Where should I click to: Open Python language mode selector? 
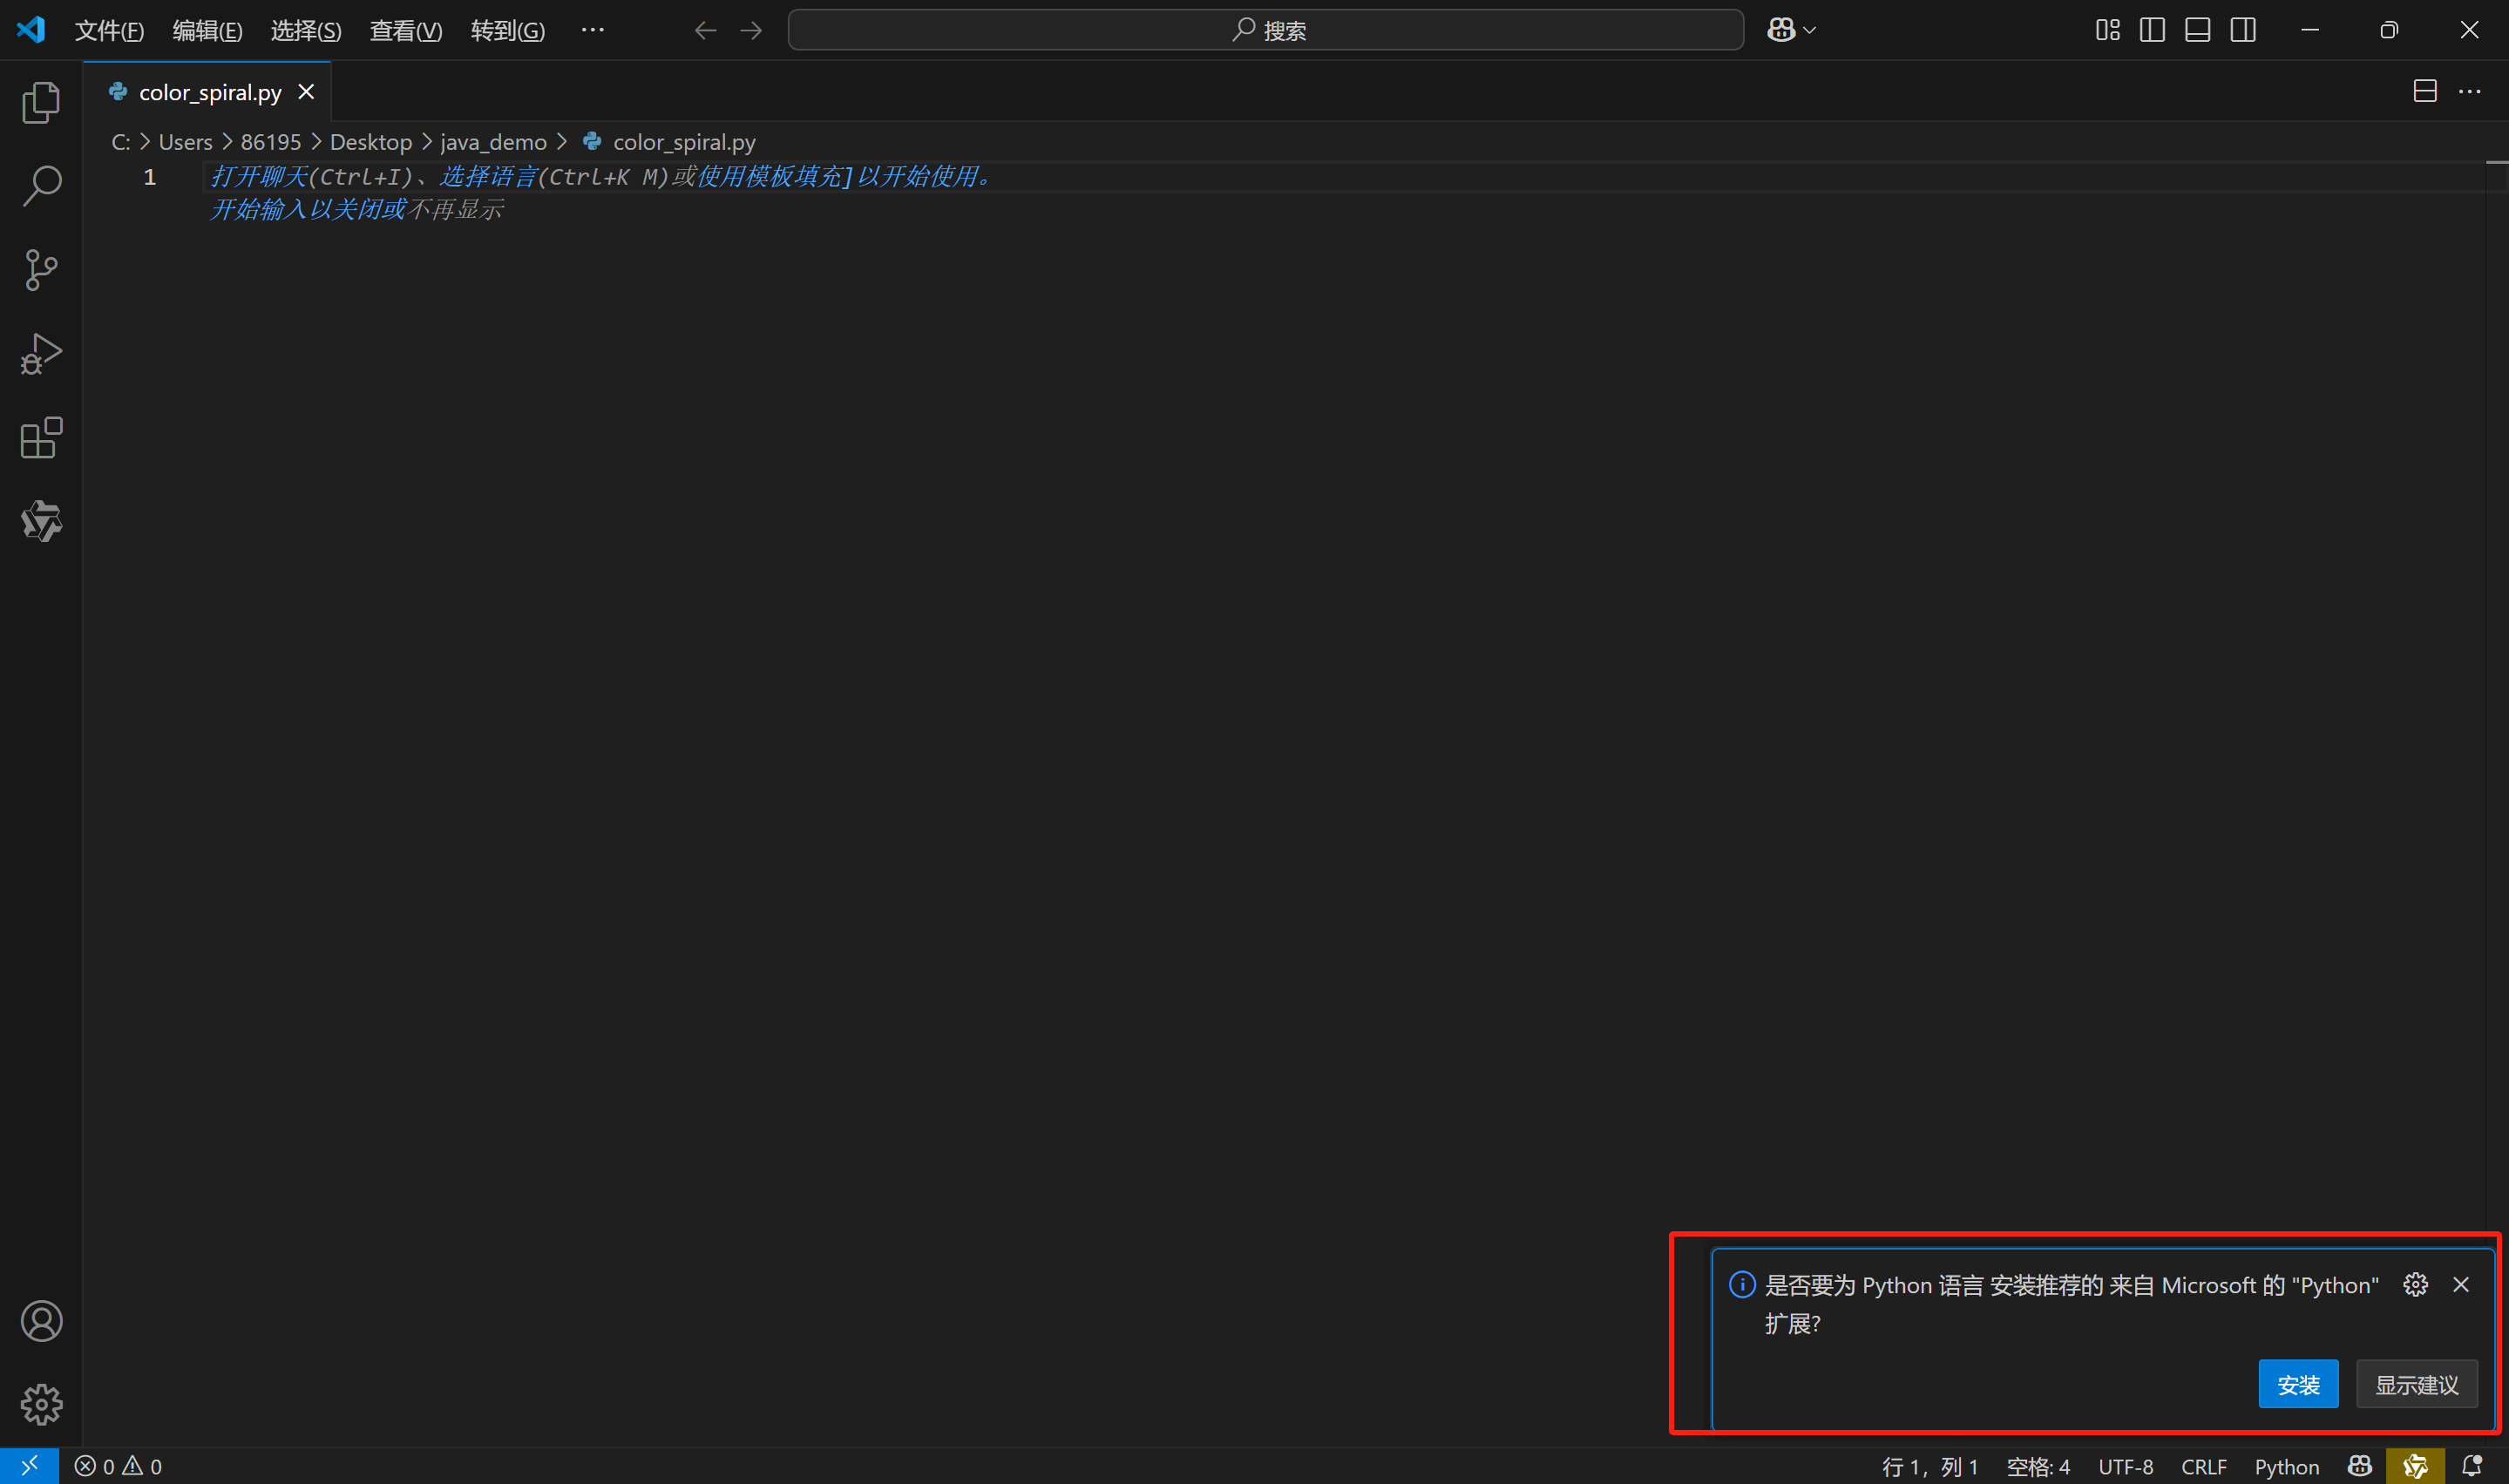tap(2286, 1466)
